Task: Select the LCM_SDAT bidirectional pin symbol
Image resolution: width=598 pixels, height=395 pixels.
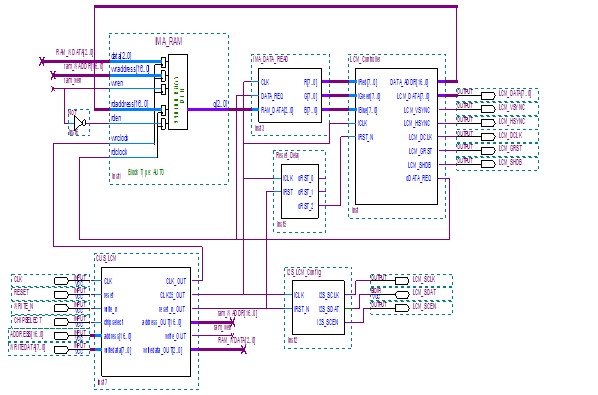Action: click(402, 295)
